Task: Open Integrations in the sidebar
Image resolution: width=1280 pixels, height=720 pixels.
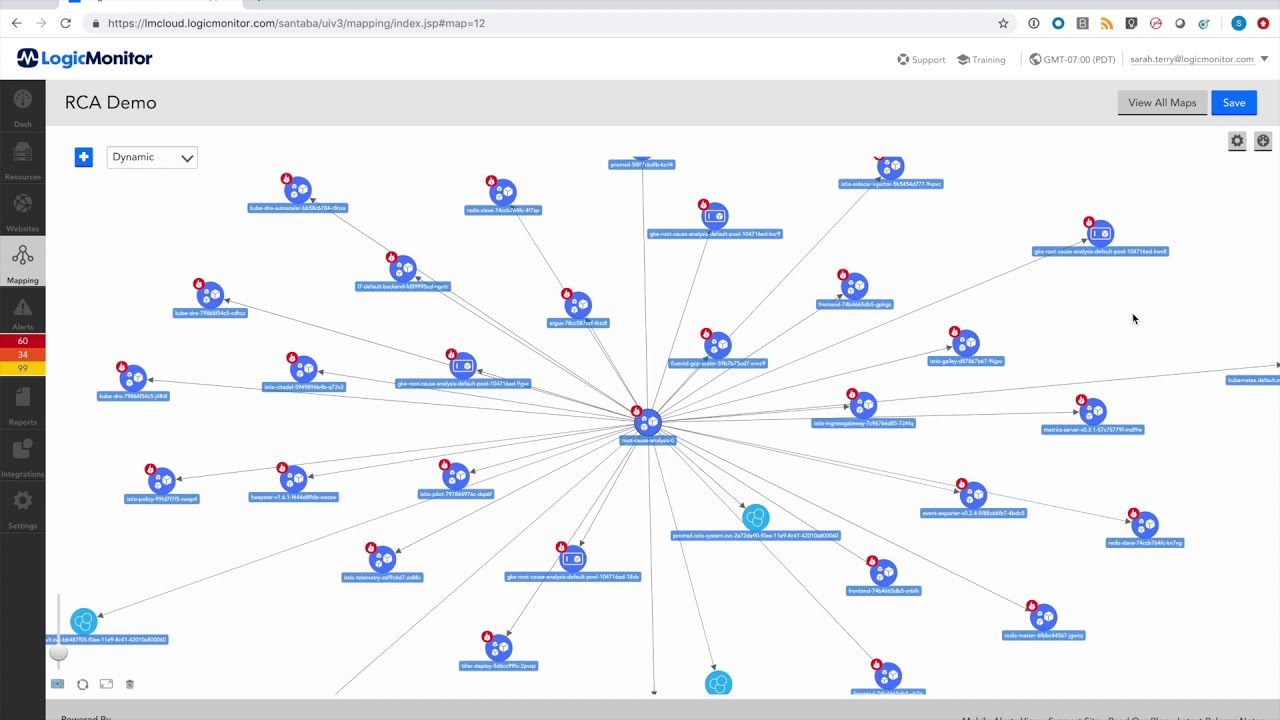Action: pos(22,457)
